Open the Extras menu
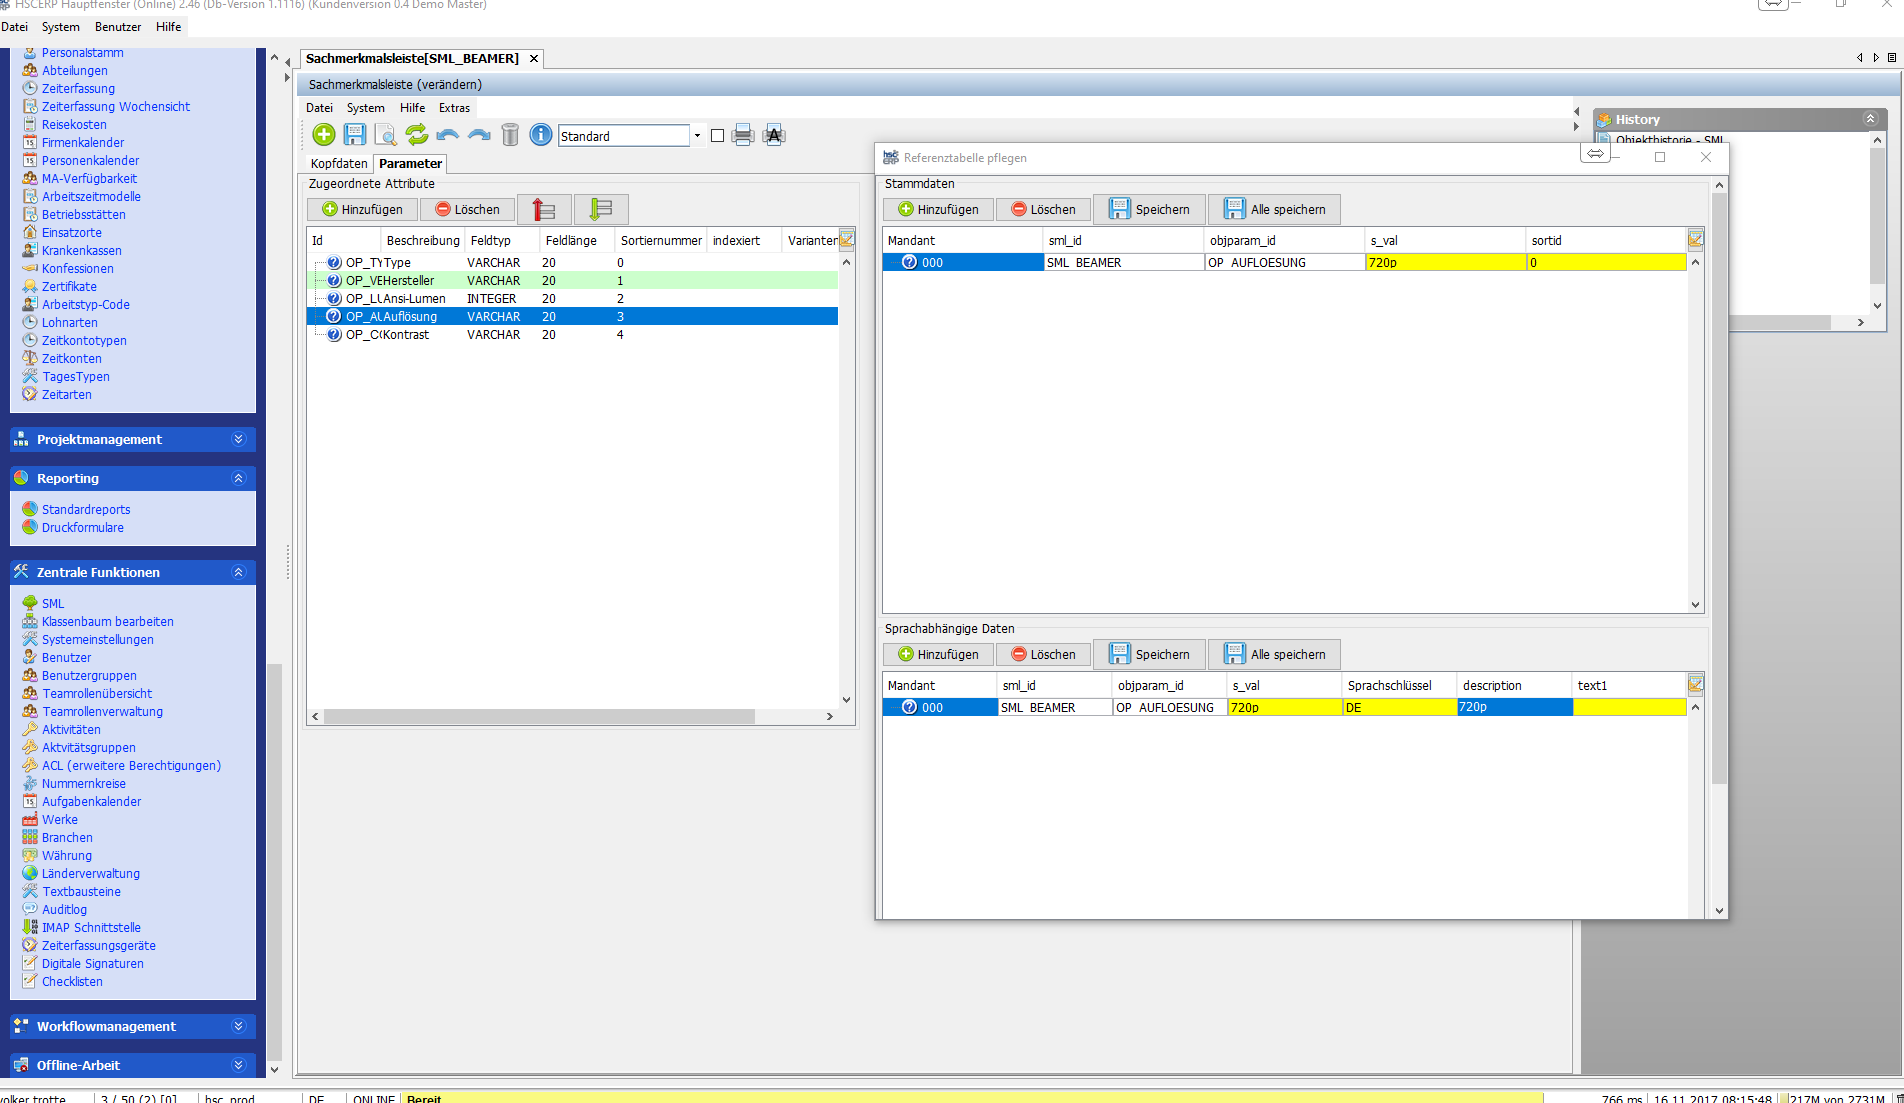 [454, 108]
